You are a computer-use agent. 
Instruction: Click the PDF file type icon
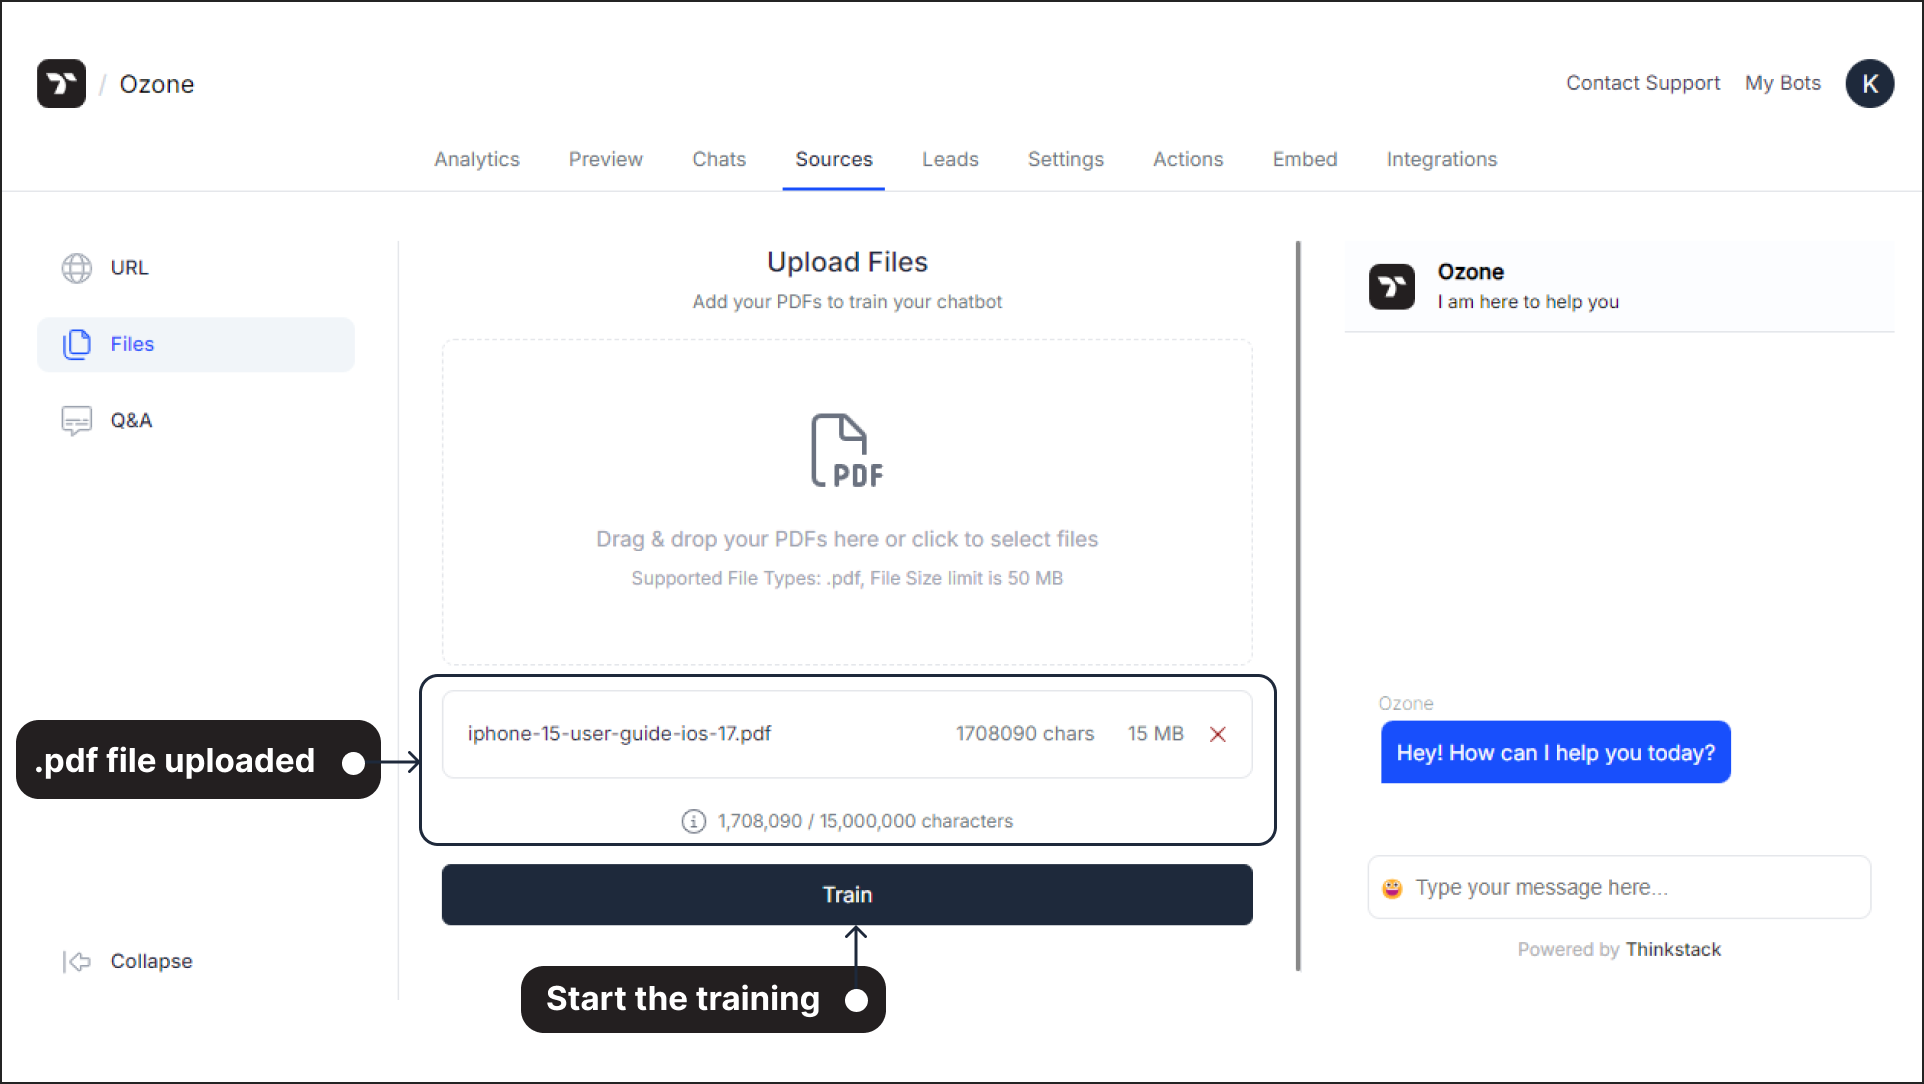[x=846, y=449]
